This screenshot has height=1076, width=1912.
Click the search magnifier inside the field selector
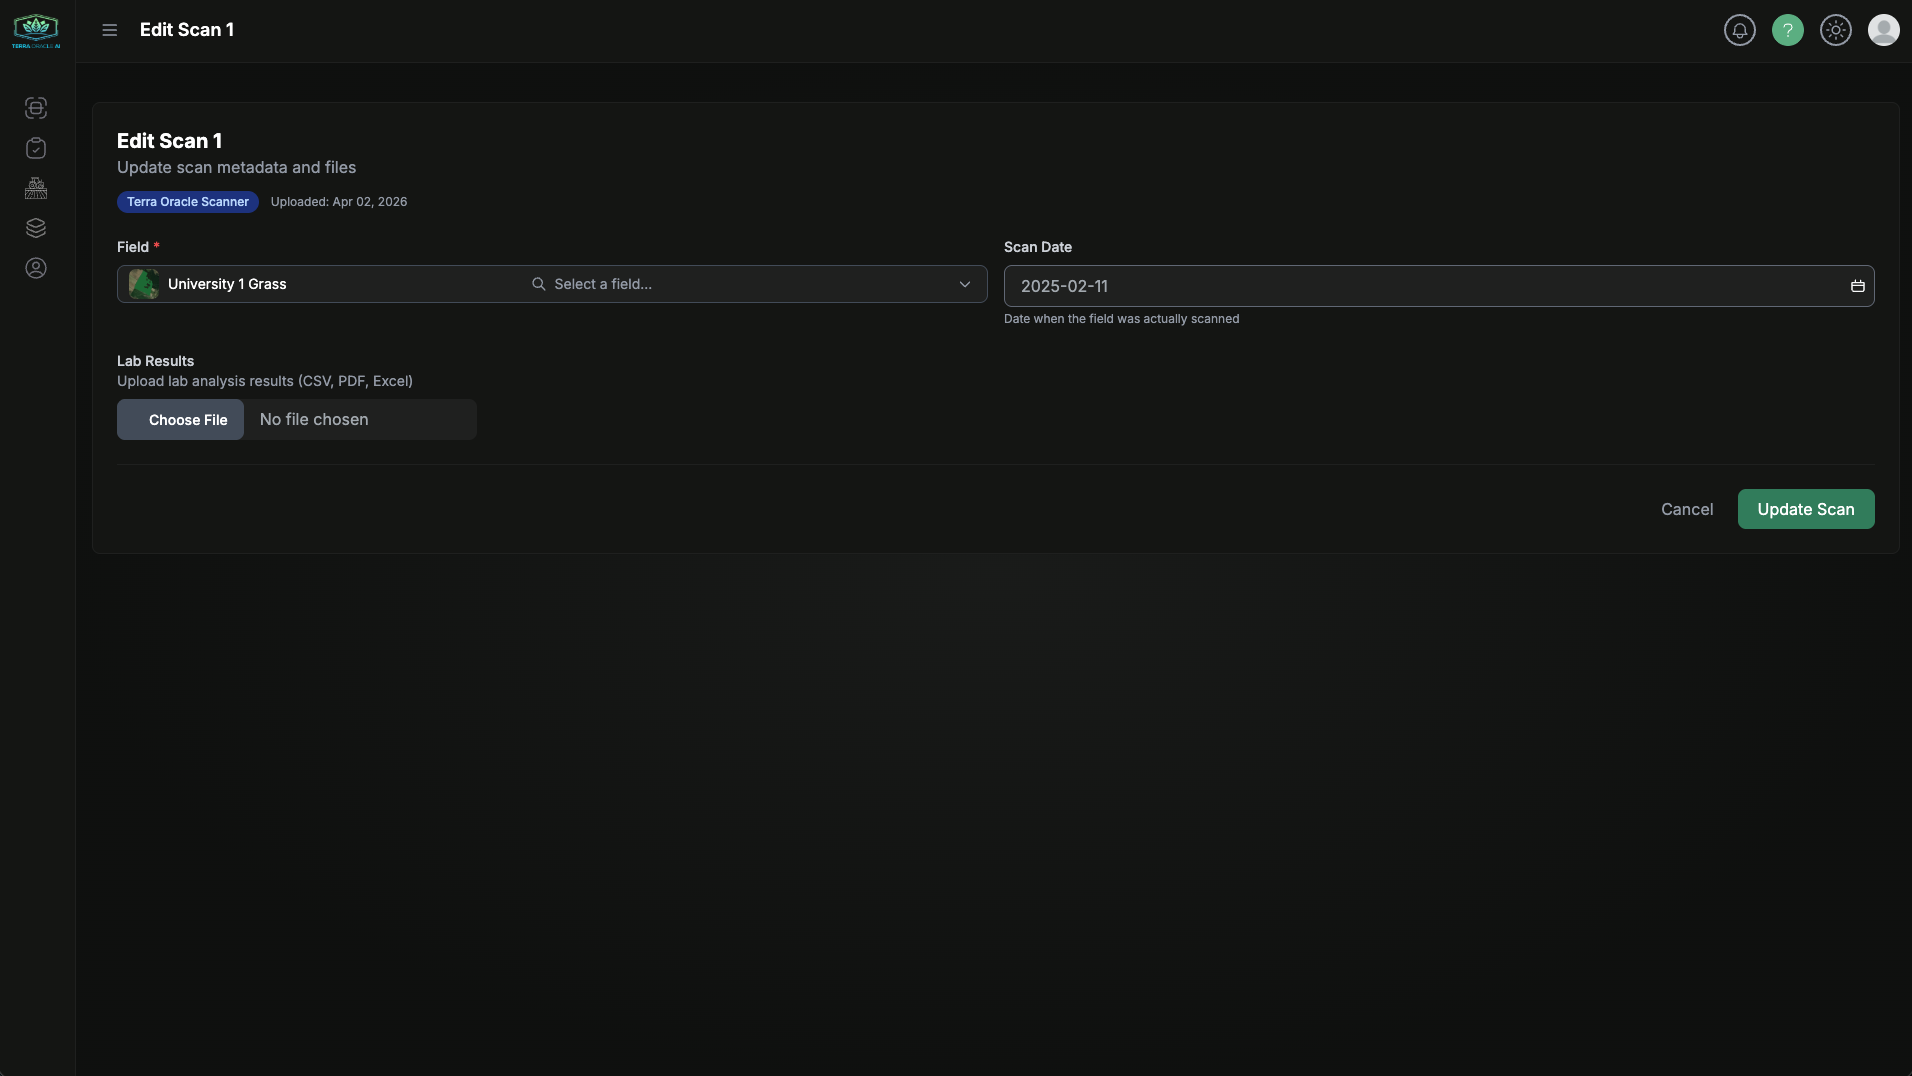[539, 284]
